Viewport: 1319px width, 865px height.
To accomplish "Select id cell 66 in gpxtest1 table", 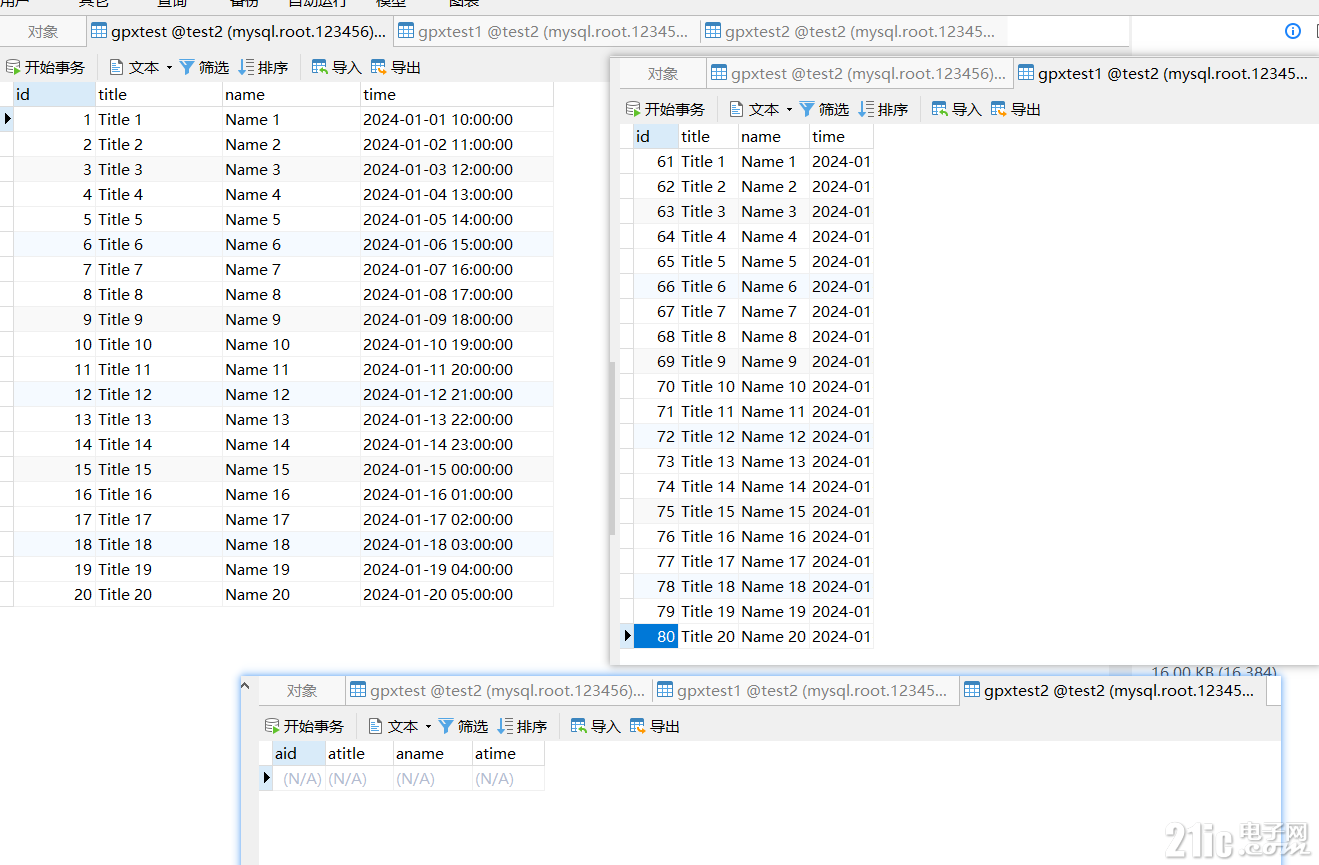I will [655, 286].
